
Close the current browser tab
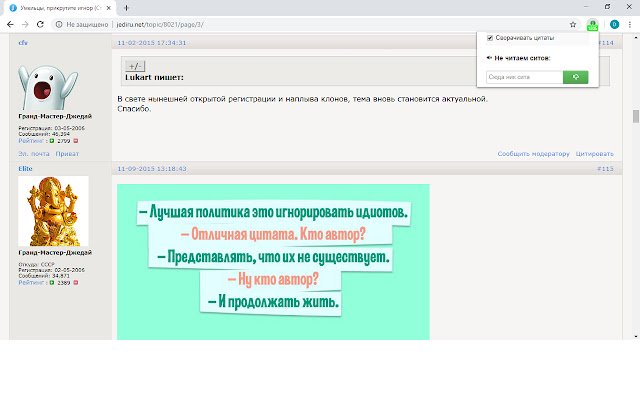(x=109, y=8)
